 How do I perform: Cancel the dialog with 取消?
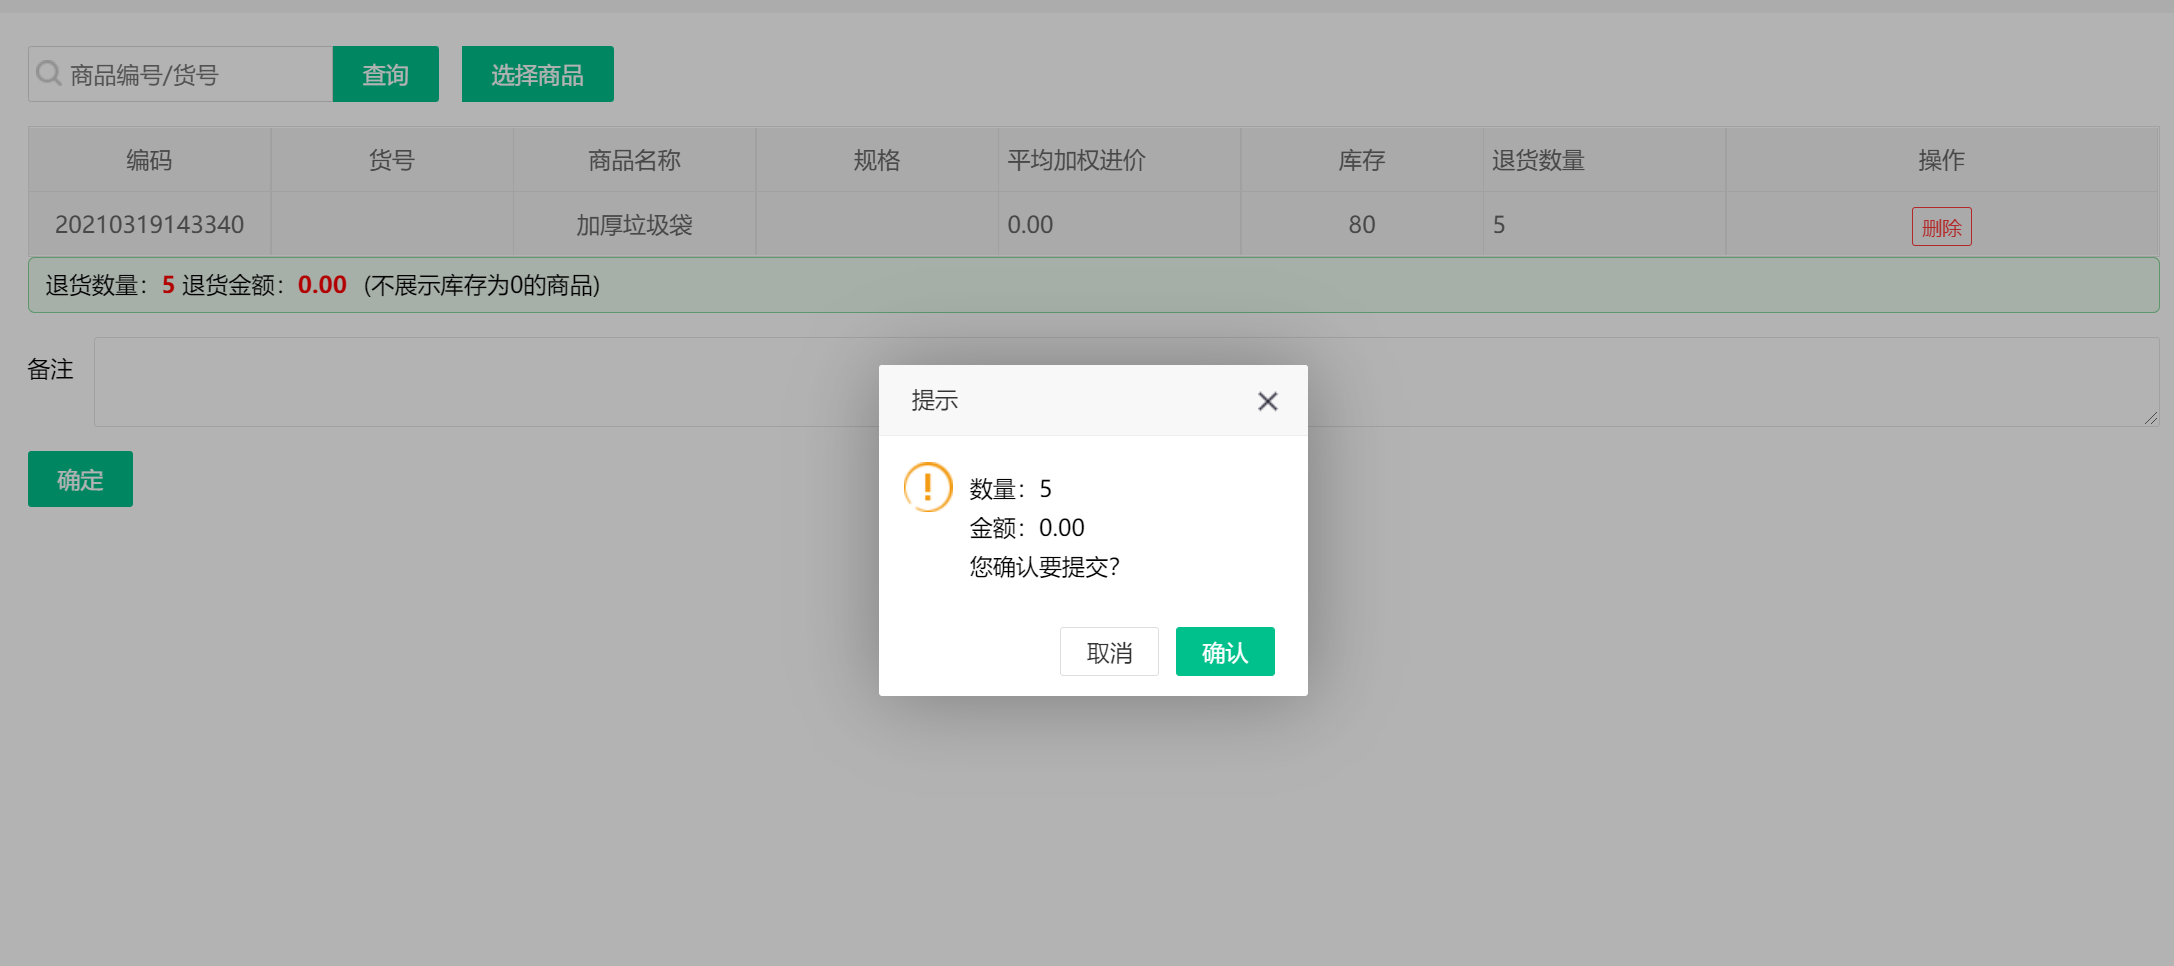tap(1109, 651)
